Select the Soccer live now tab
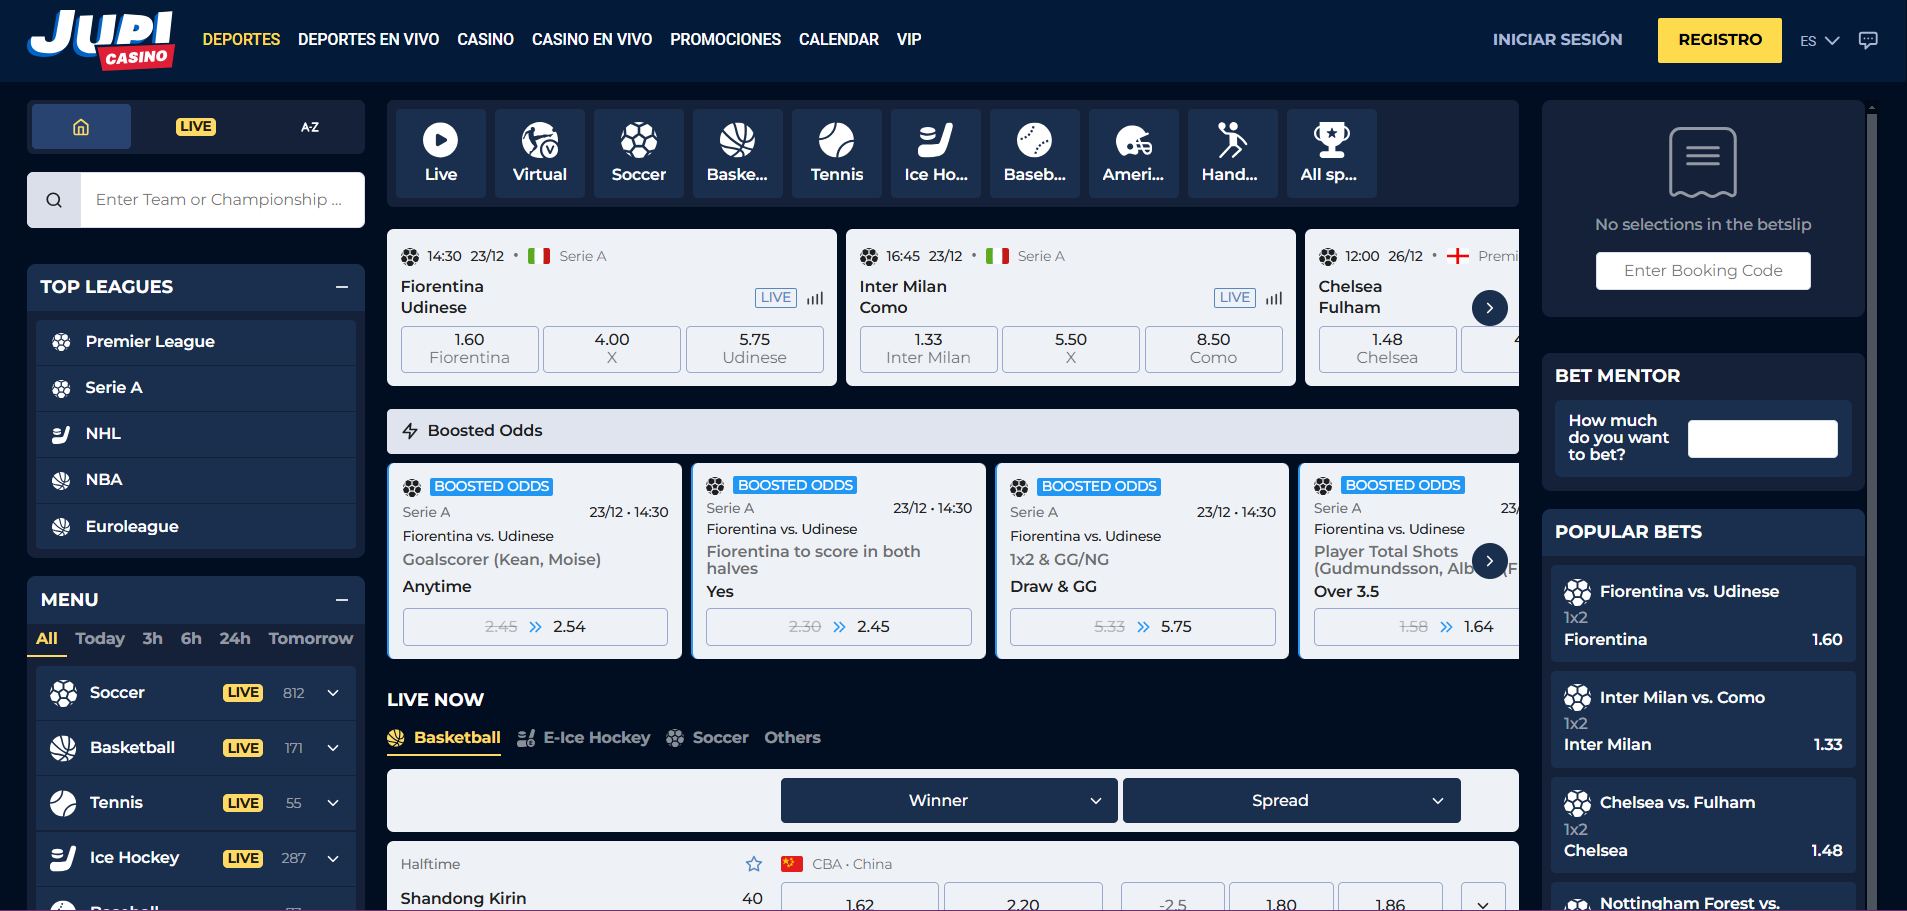 click(708, 738)
